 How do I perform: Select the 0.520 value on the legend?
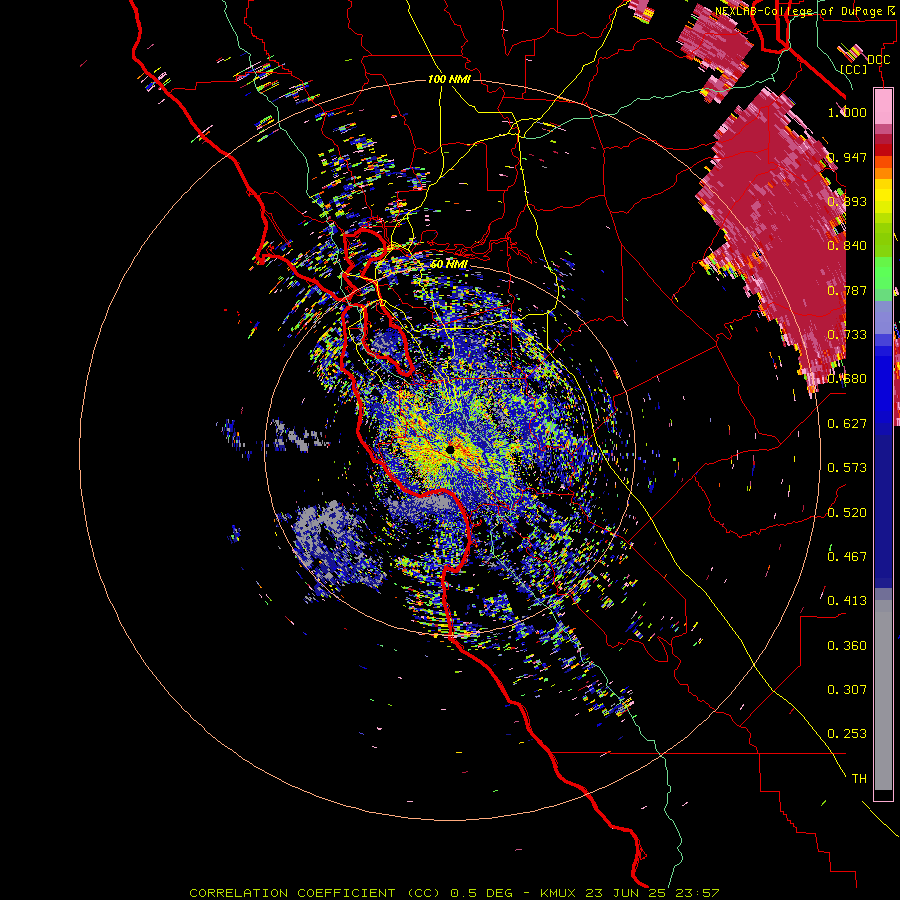[x=847, y=513]
